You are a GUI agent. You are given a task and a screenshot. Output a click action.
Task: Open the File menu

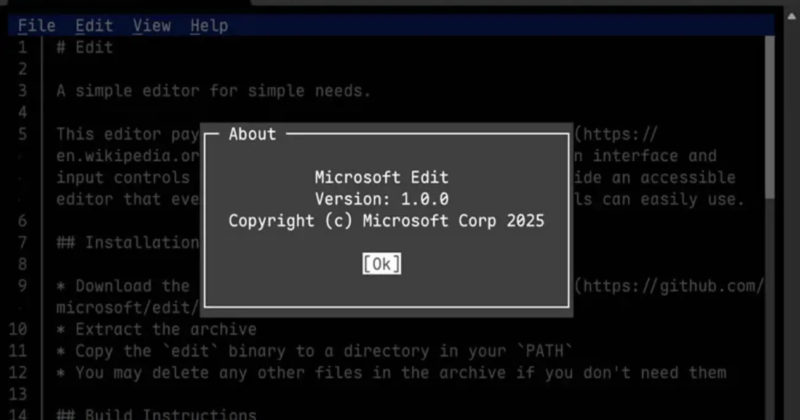[36, 25]
